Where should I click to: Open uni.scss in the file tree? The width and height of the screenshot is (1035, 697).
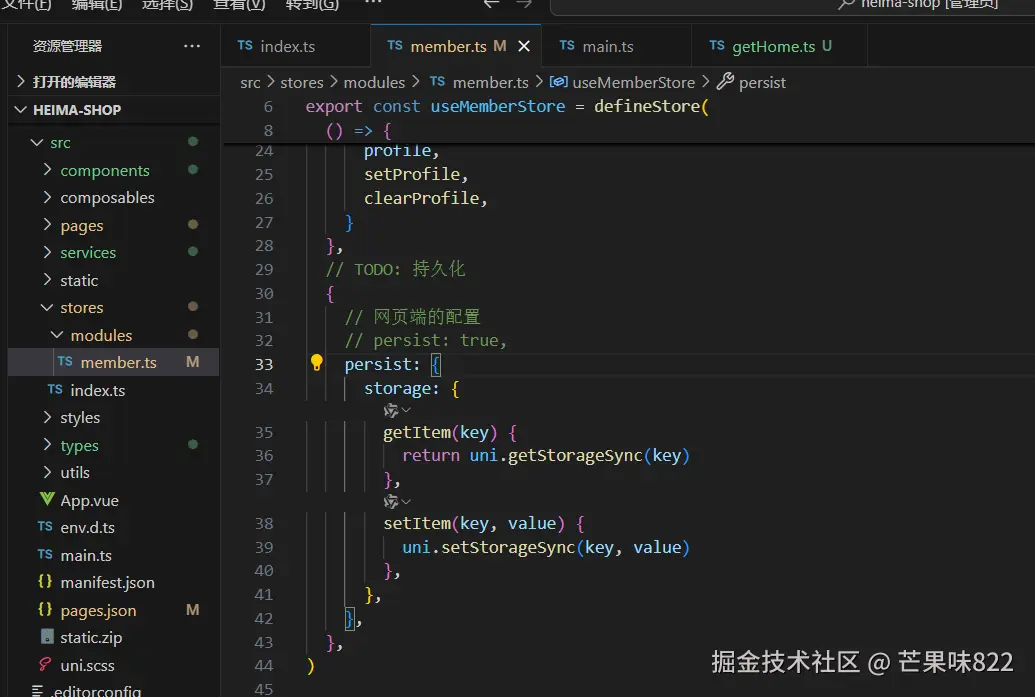114,665
